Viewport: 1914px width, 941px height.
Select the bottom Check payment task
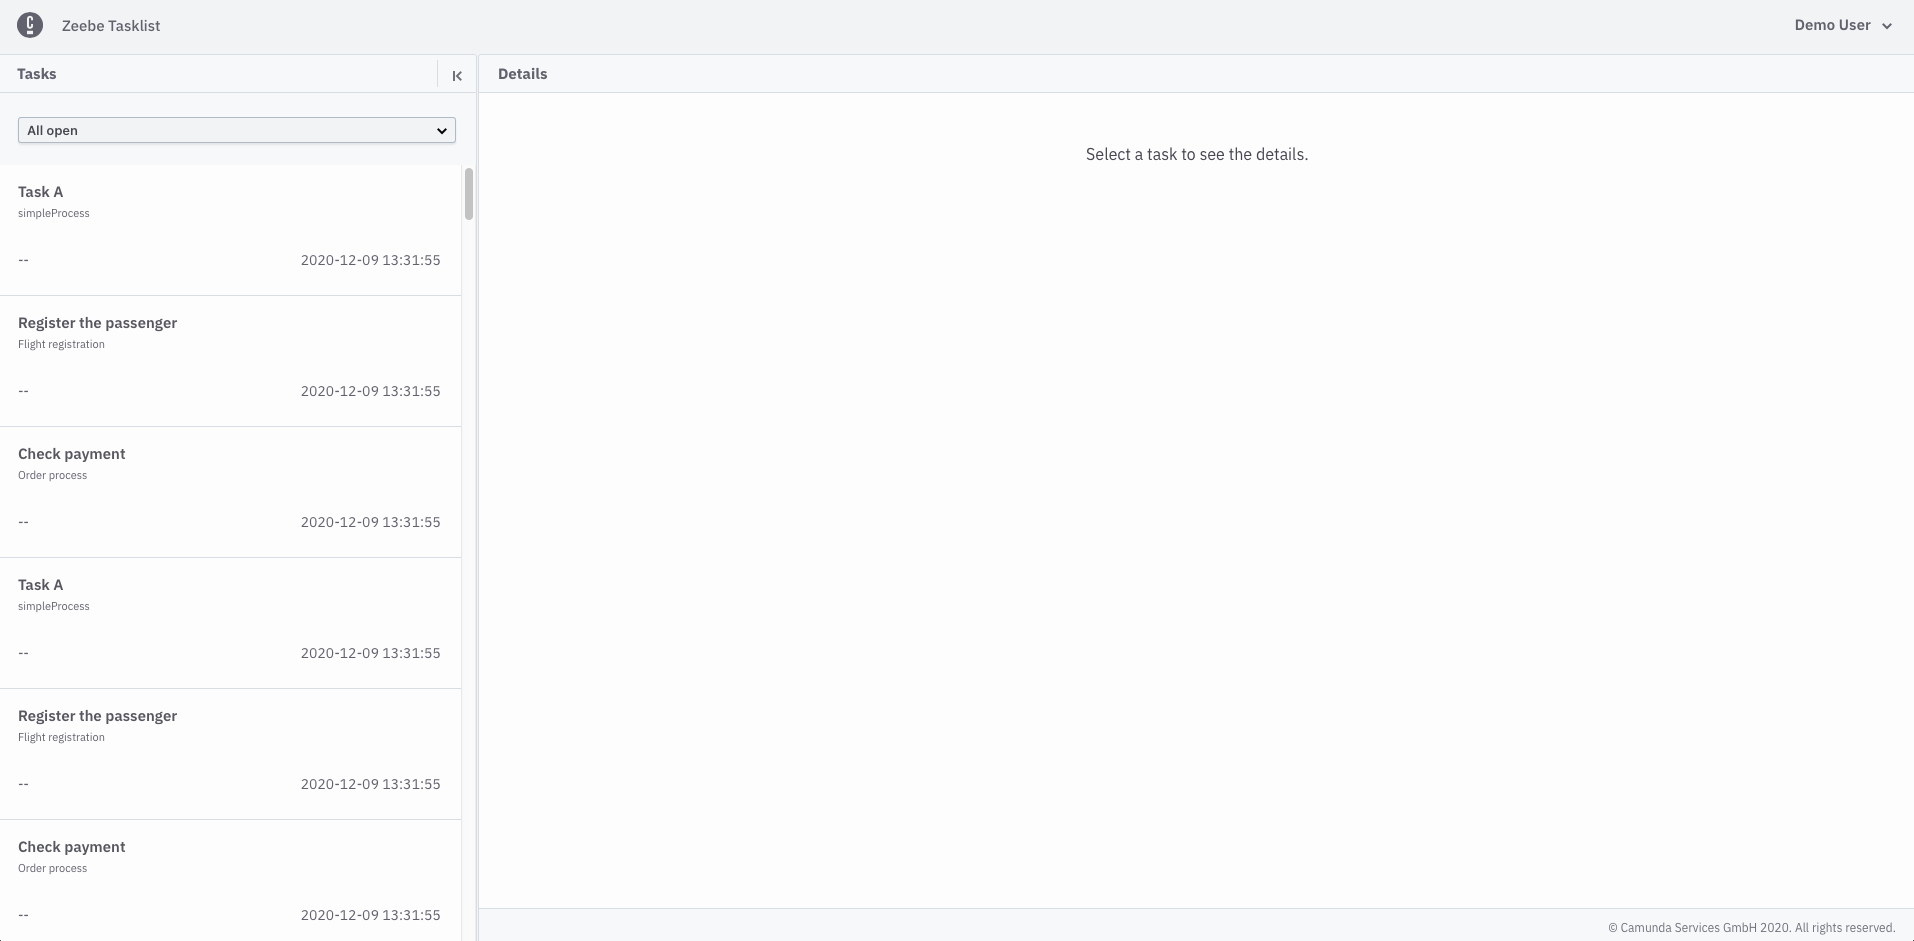pyautogui.click(x=71, y=846)
